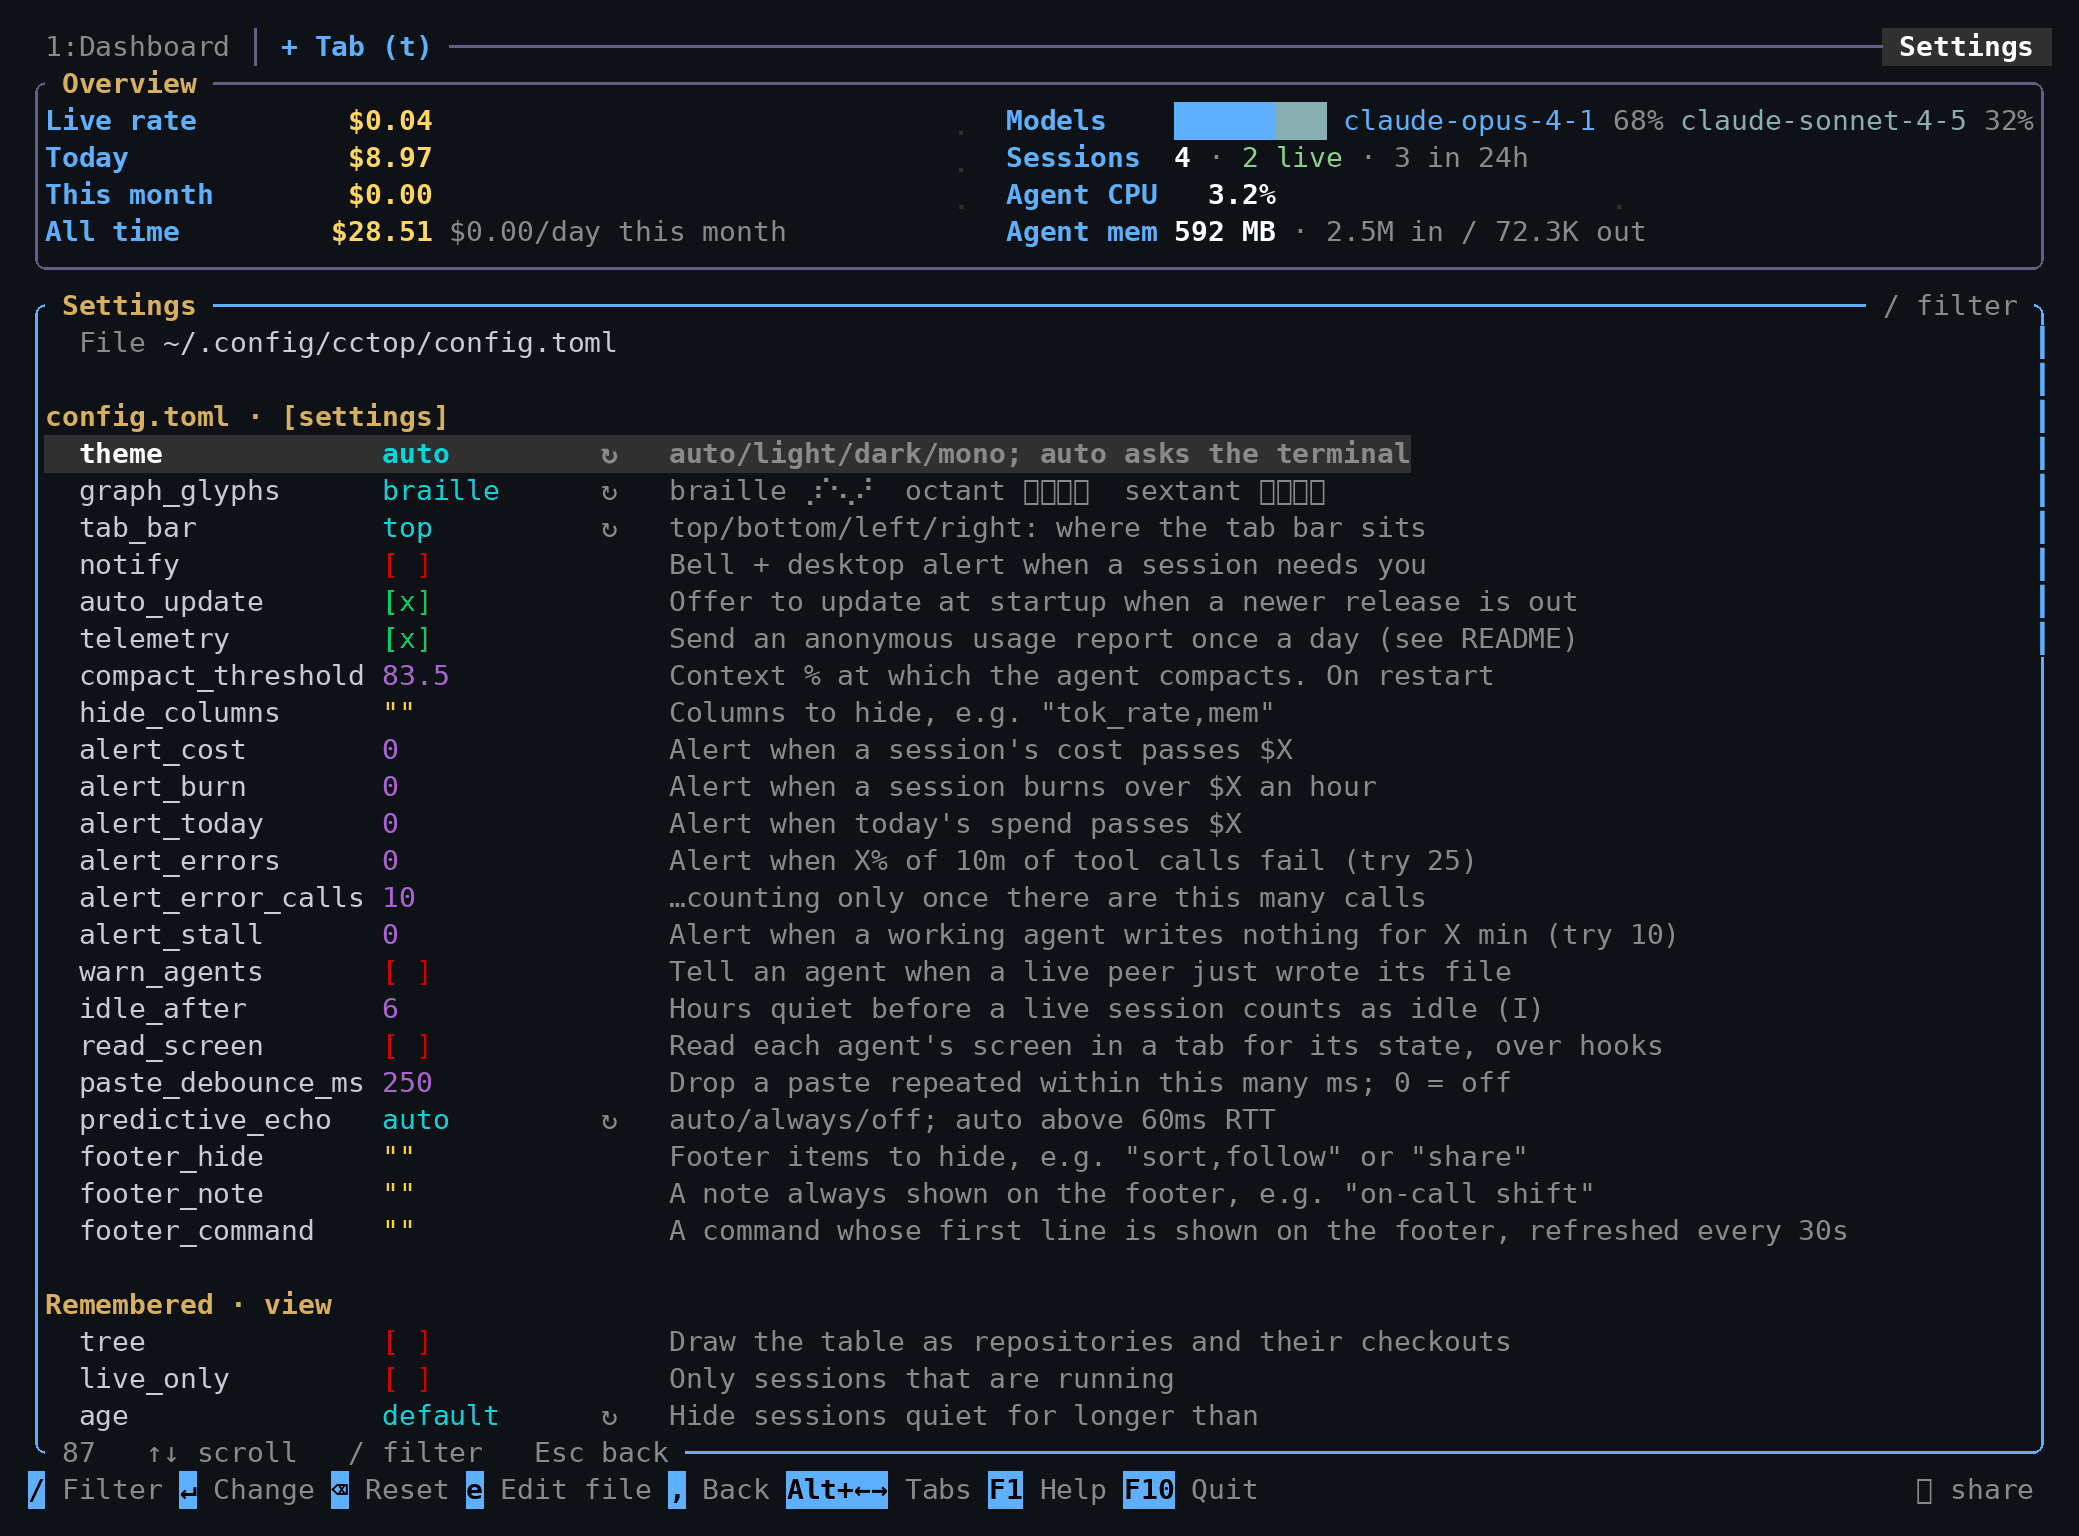Viewport: 2079px width, 1536px height.
Task: Change the theme value auto
Action: [x=416, y=455]
